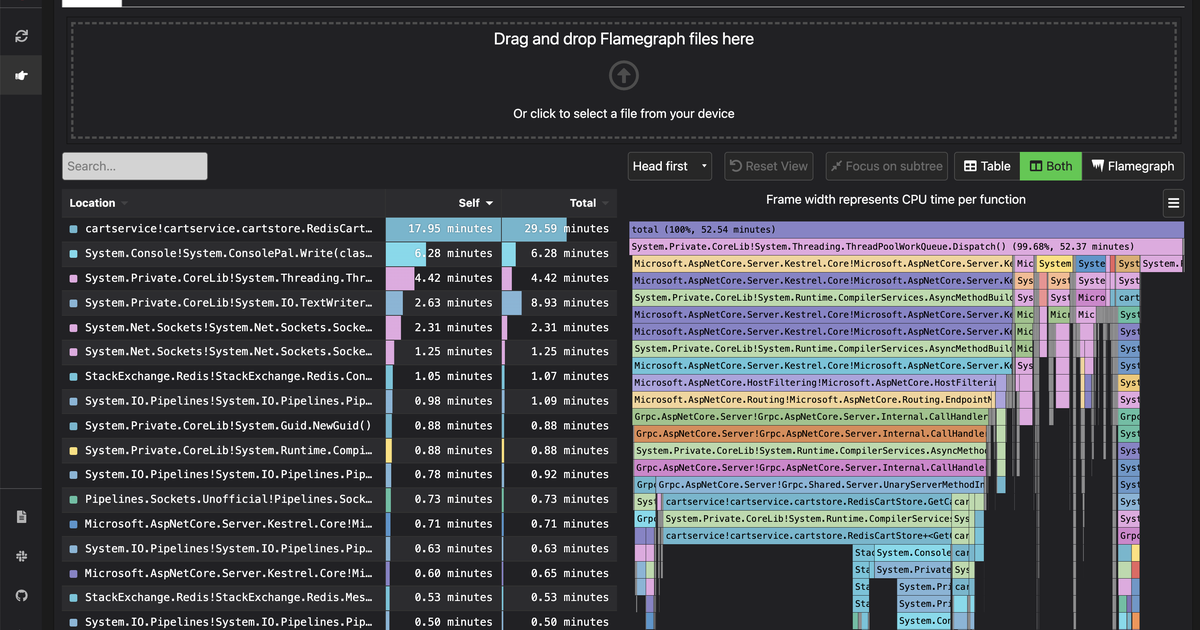1200x630 pixels.
Task: Click 'Or click to select a file' text
Action: click(624, 114)
